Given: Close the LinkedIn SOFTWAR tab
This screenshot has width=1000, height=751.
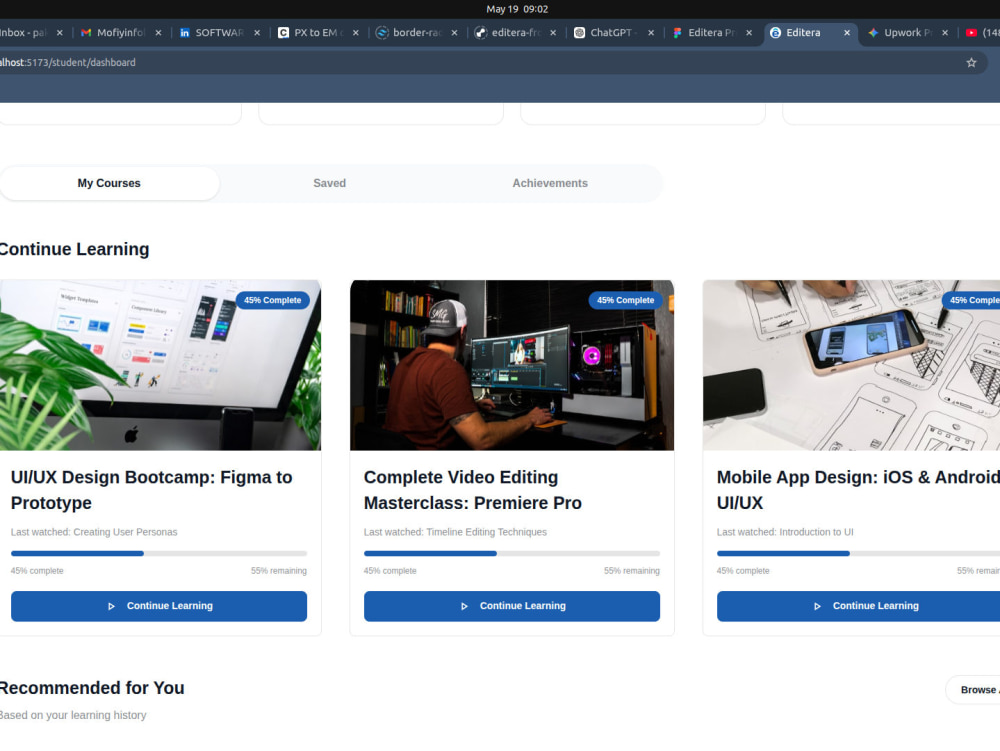Looking at the screenshot, I should pyautogui.click(x=257, y=33).
